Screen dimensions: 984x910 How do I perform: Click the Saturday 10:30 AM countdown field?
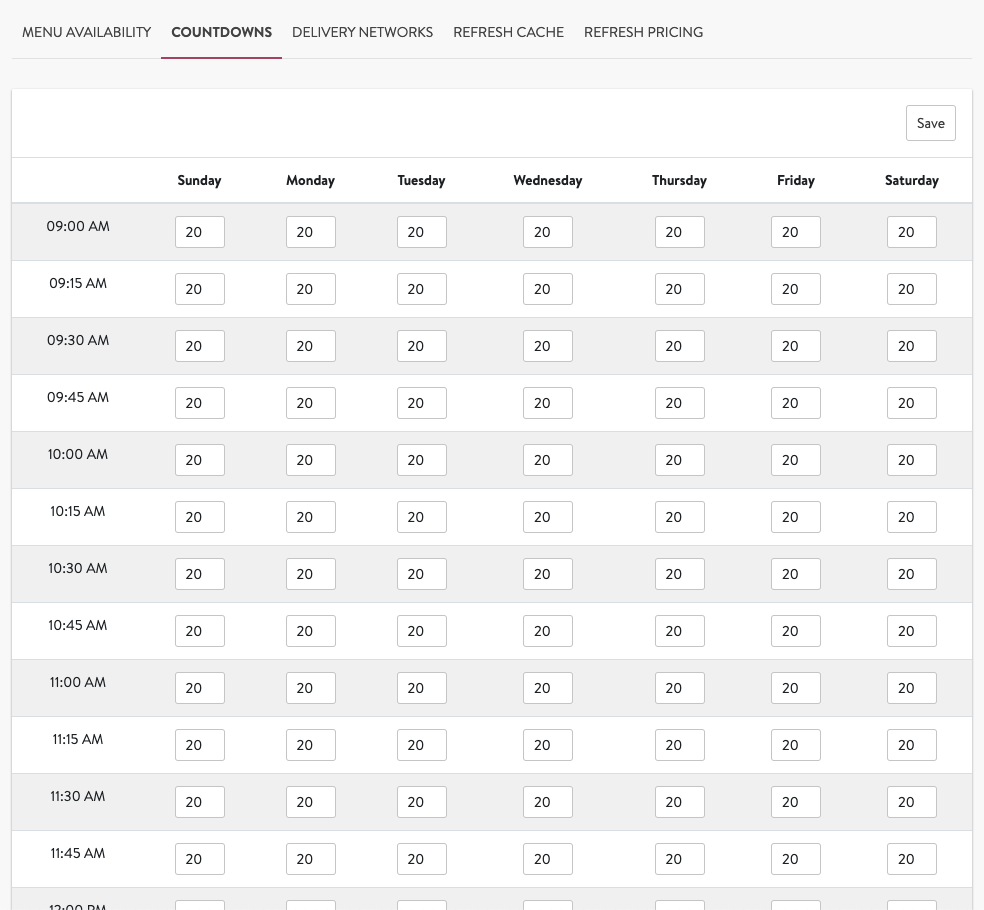pos(911,574)
